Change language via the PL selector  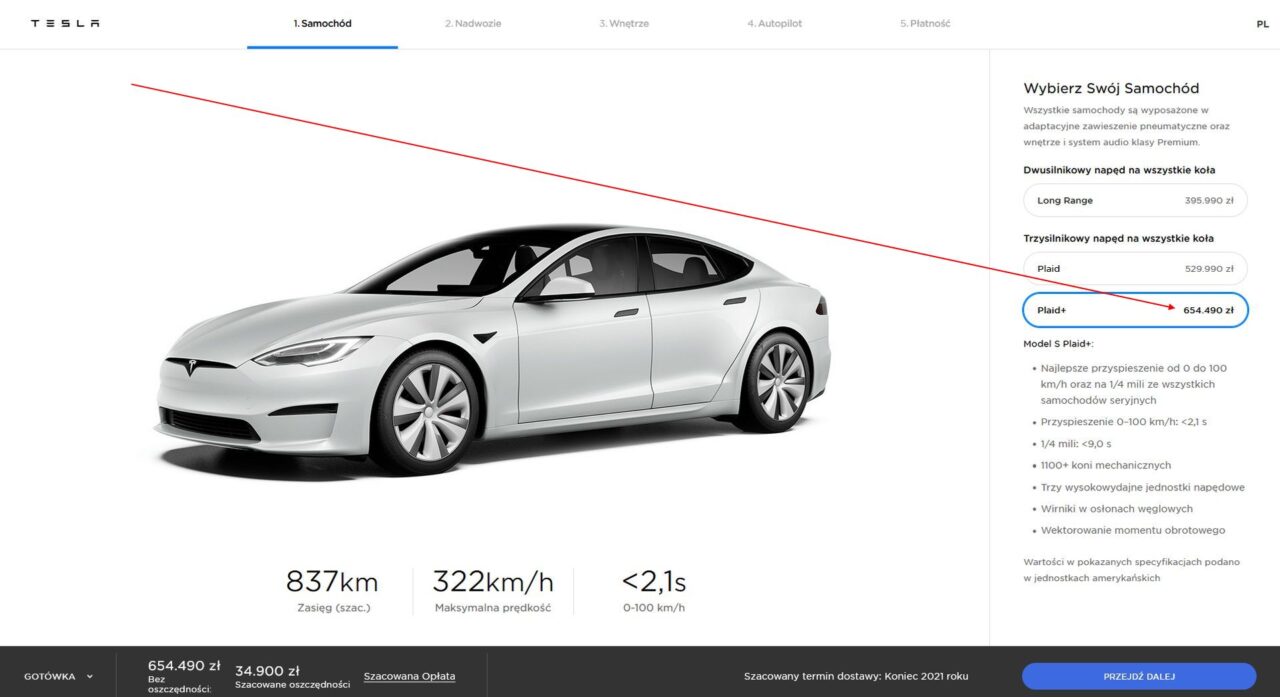[1262, 24]
